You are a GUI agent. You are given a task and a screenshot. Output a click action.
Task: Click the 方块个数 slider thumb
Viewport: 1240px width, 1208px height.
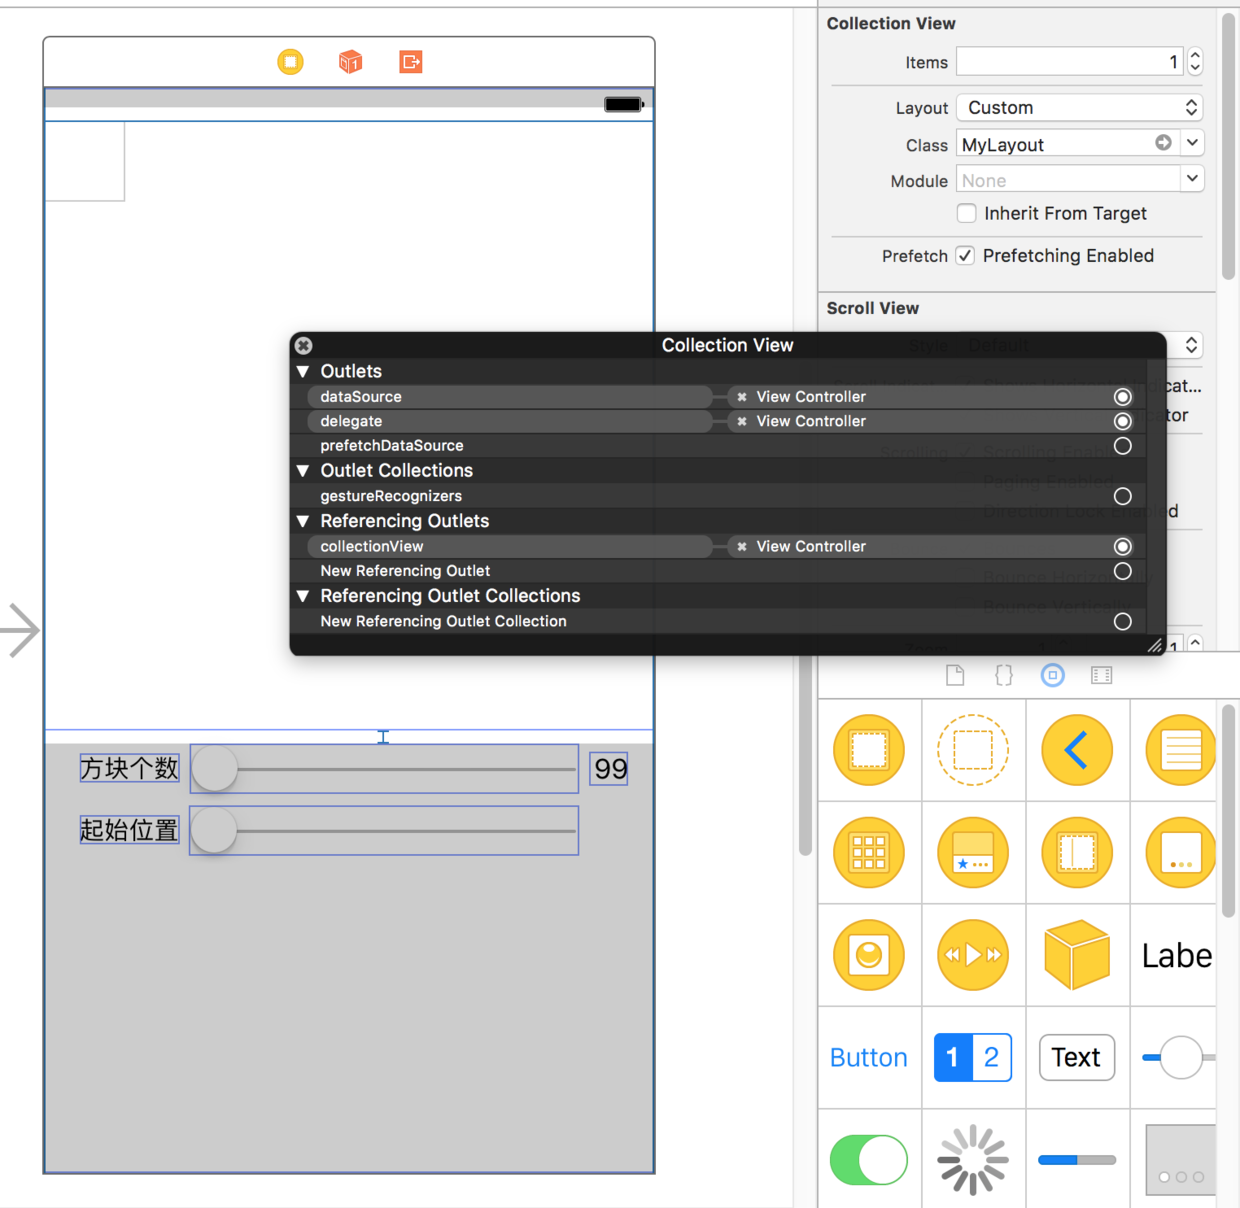coord(215,769)
